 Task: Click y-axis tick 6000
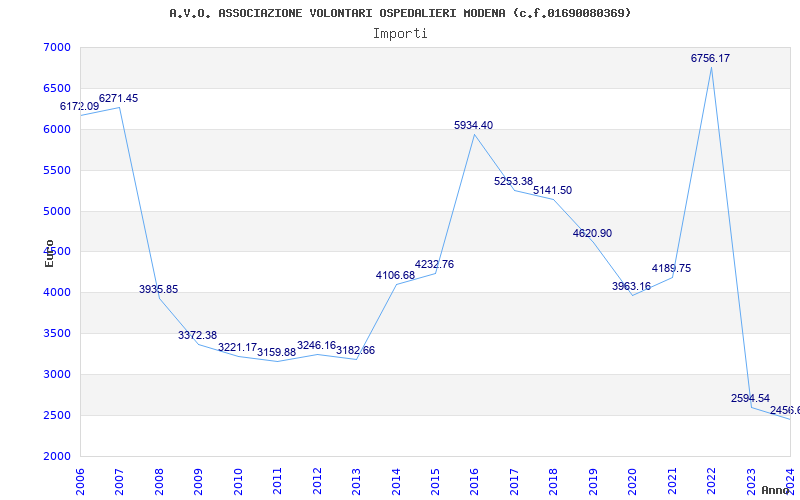(57, 129)
